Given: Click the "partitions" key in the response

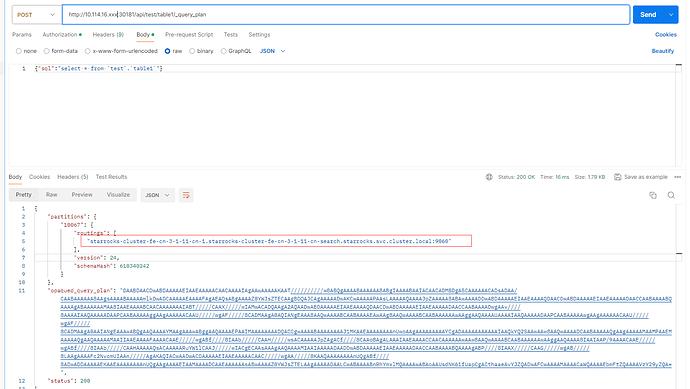Looking at the screenshot, I should click(66, 217).
